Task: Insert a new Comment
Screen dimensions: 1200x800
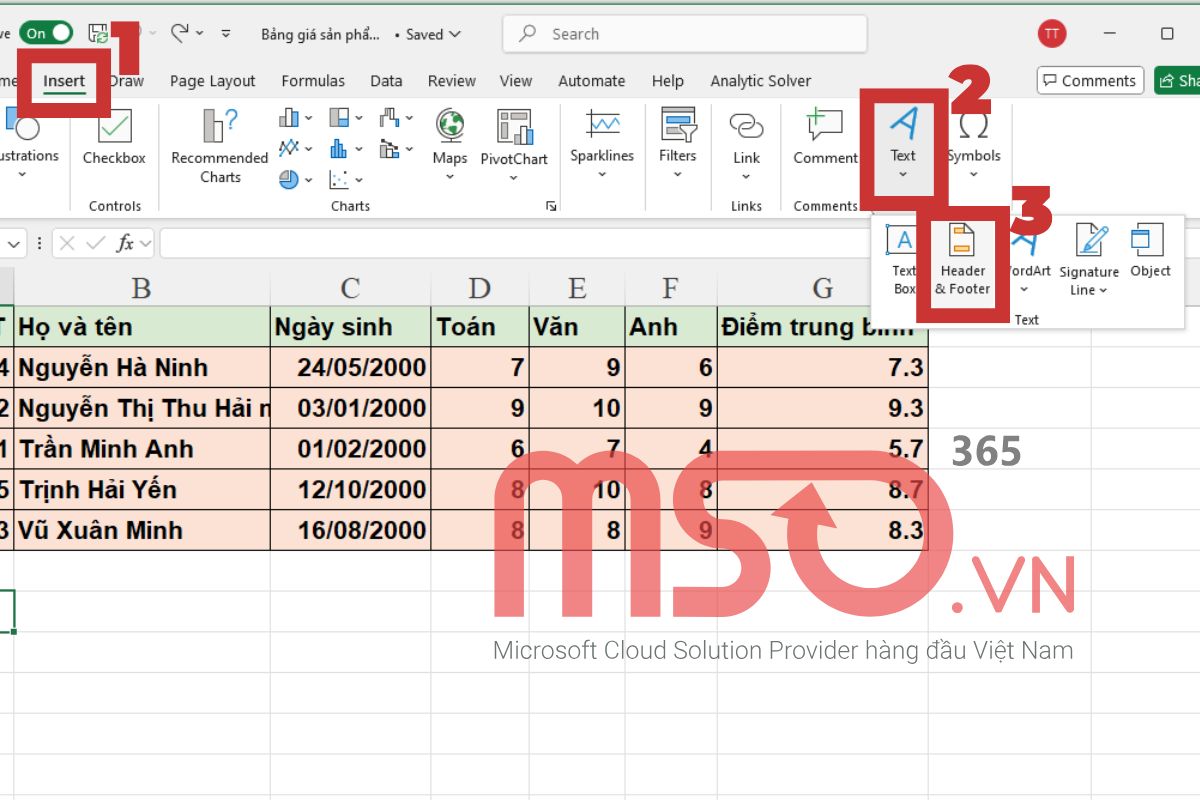Action: [x=825, y=137]
